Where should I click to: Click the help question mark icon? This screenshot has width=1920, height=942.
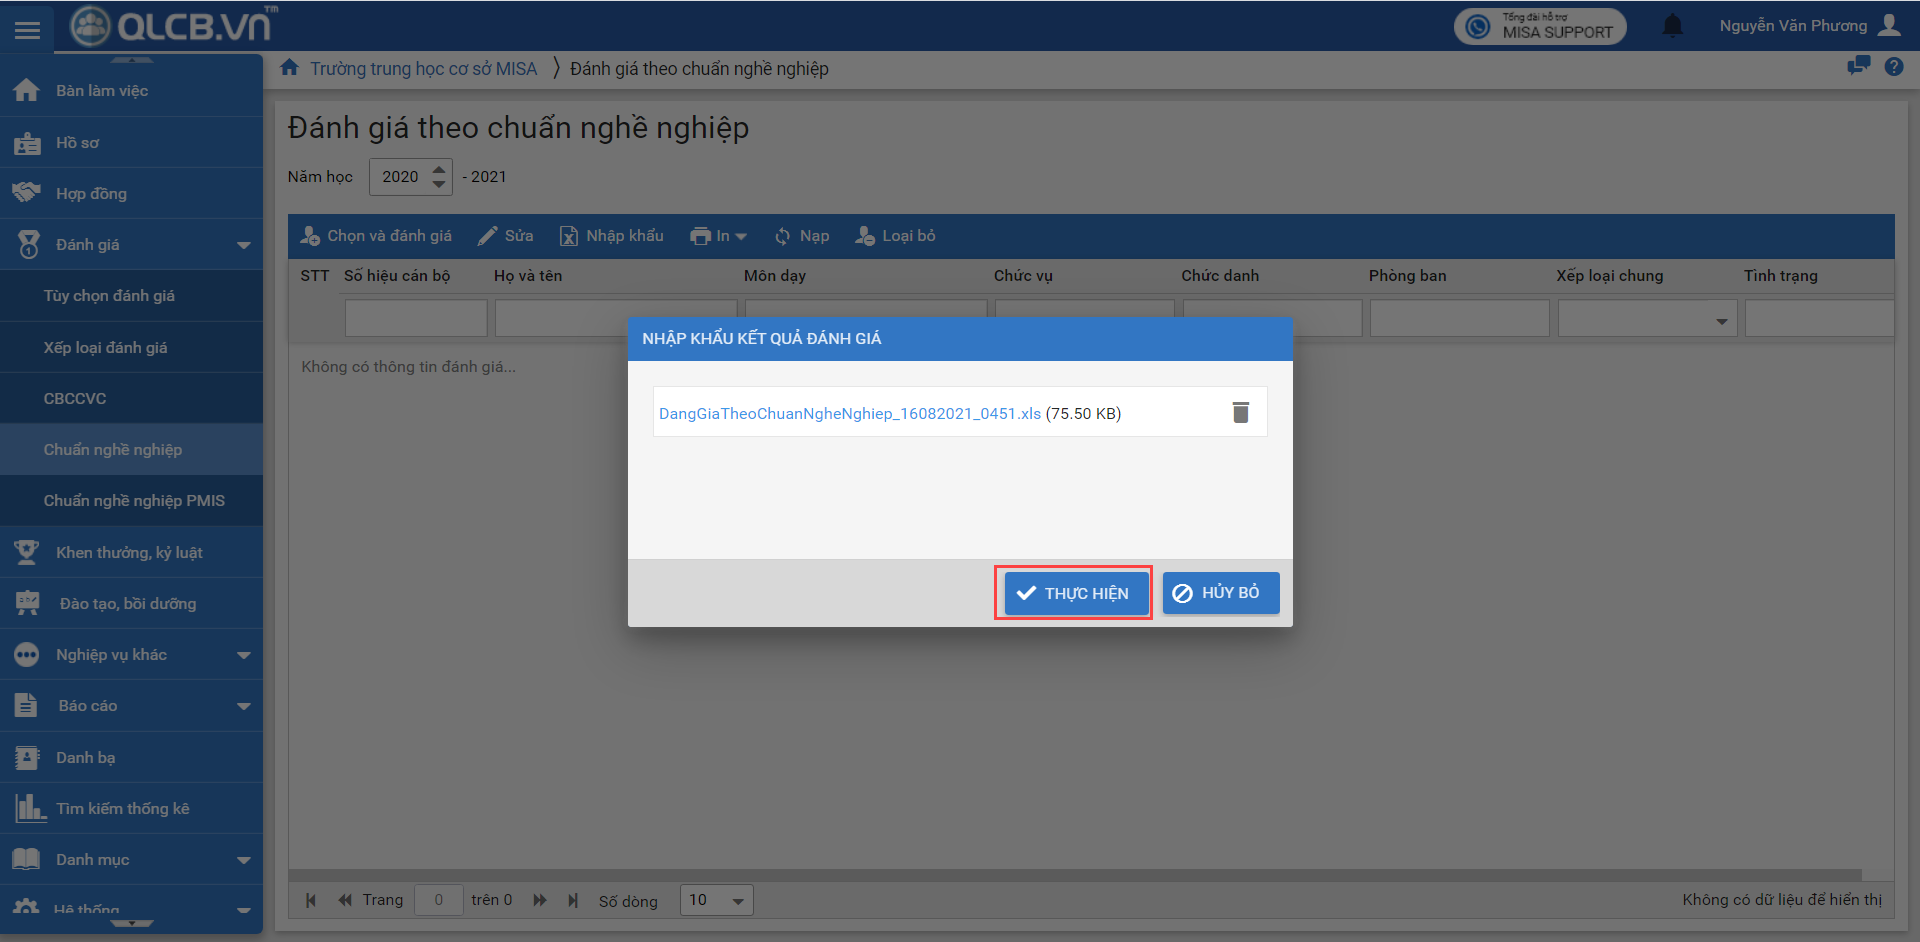point(1893,67)
